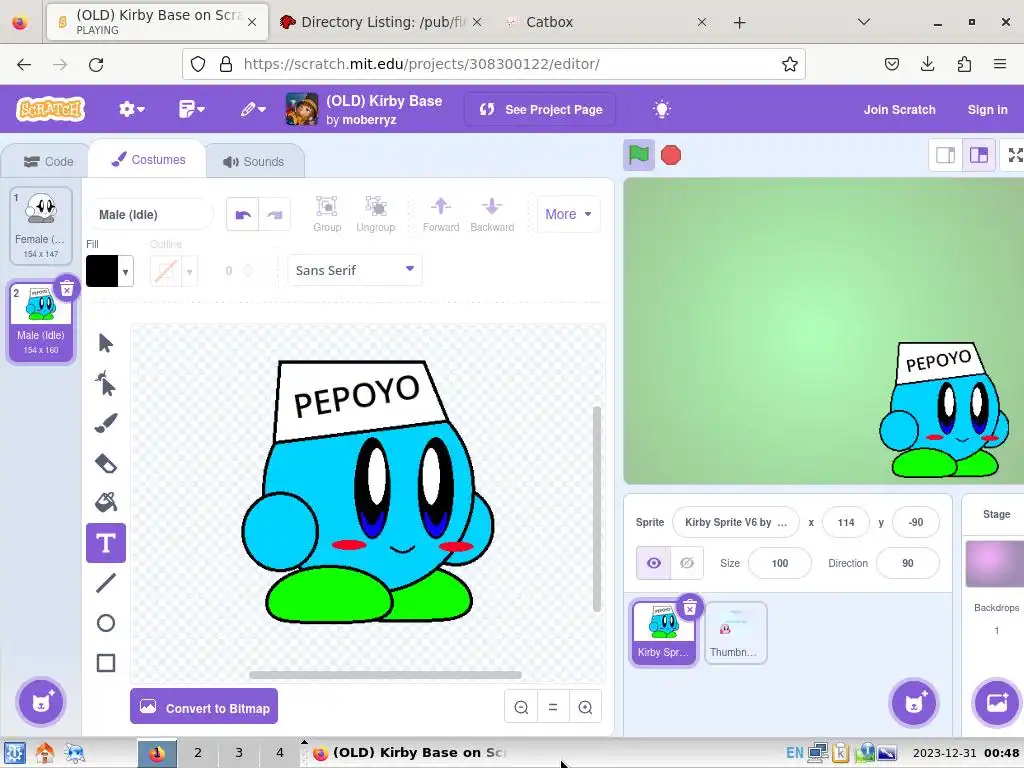
Task: Open the Tutorials lightbulb icon
Action: [x=662, y=109]
